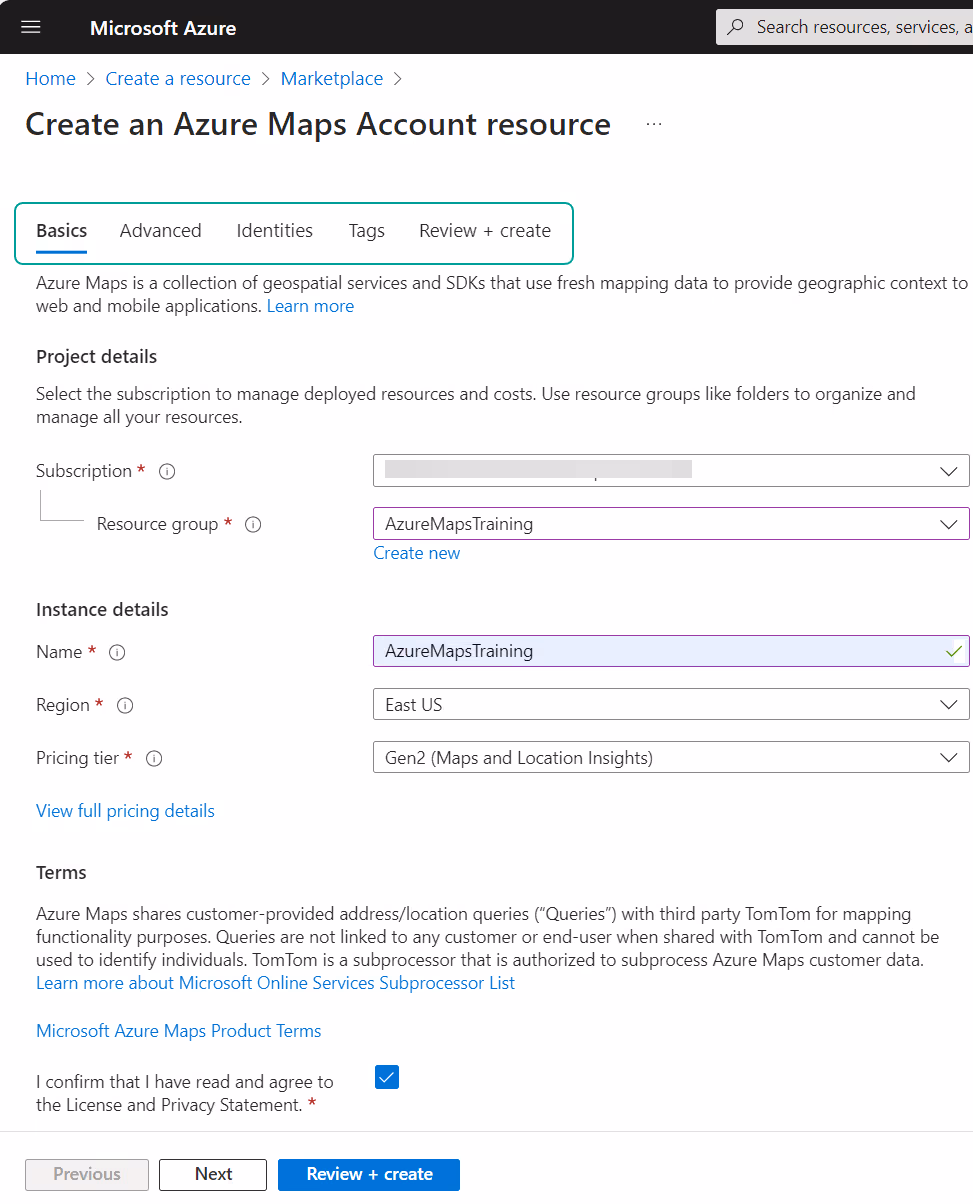Click the blue Review + create button
This screenshot has width=973, height=1204.
tap(369, 1174)
